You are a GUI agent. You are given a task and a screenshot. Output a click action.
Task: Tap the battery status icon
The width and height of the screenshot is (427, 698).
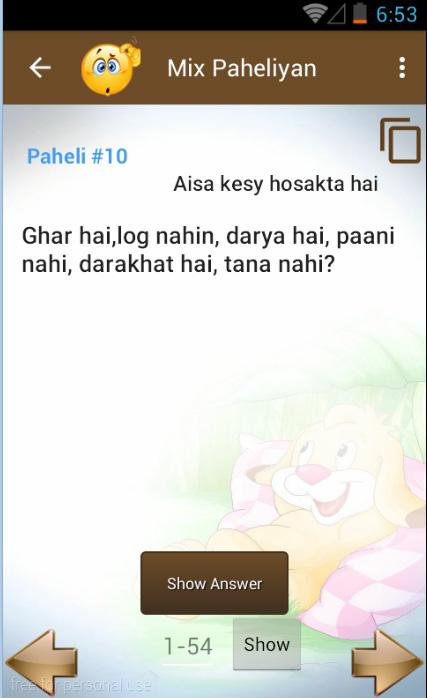360,13
